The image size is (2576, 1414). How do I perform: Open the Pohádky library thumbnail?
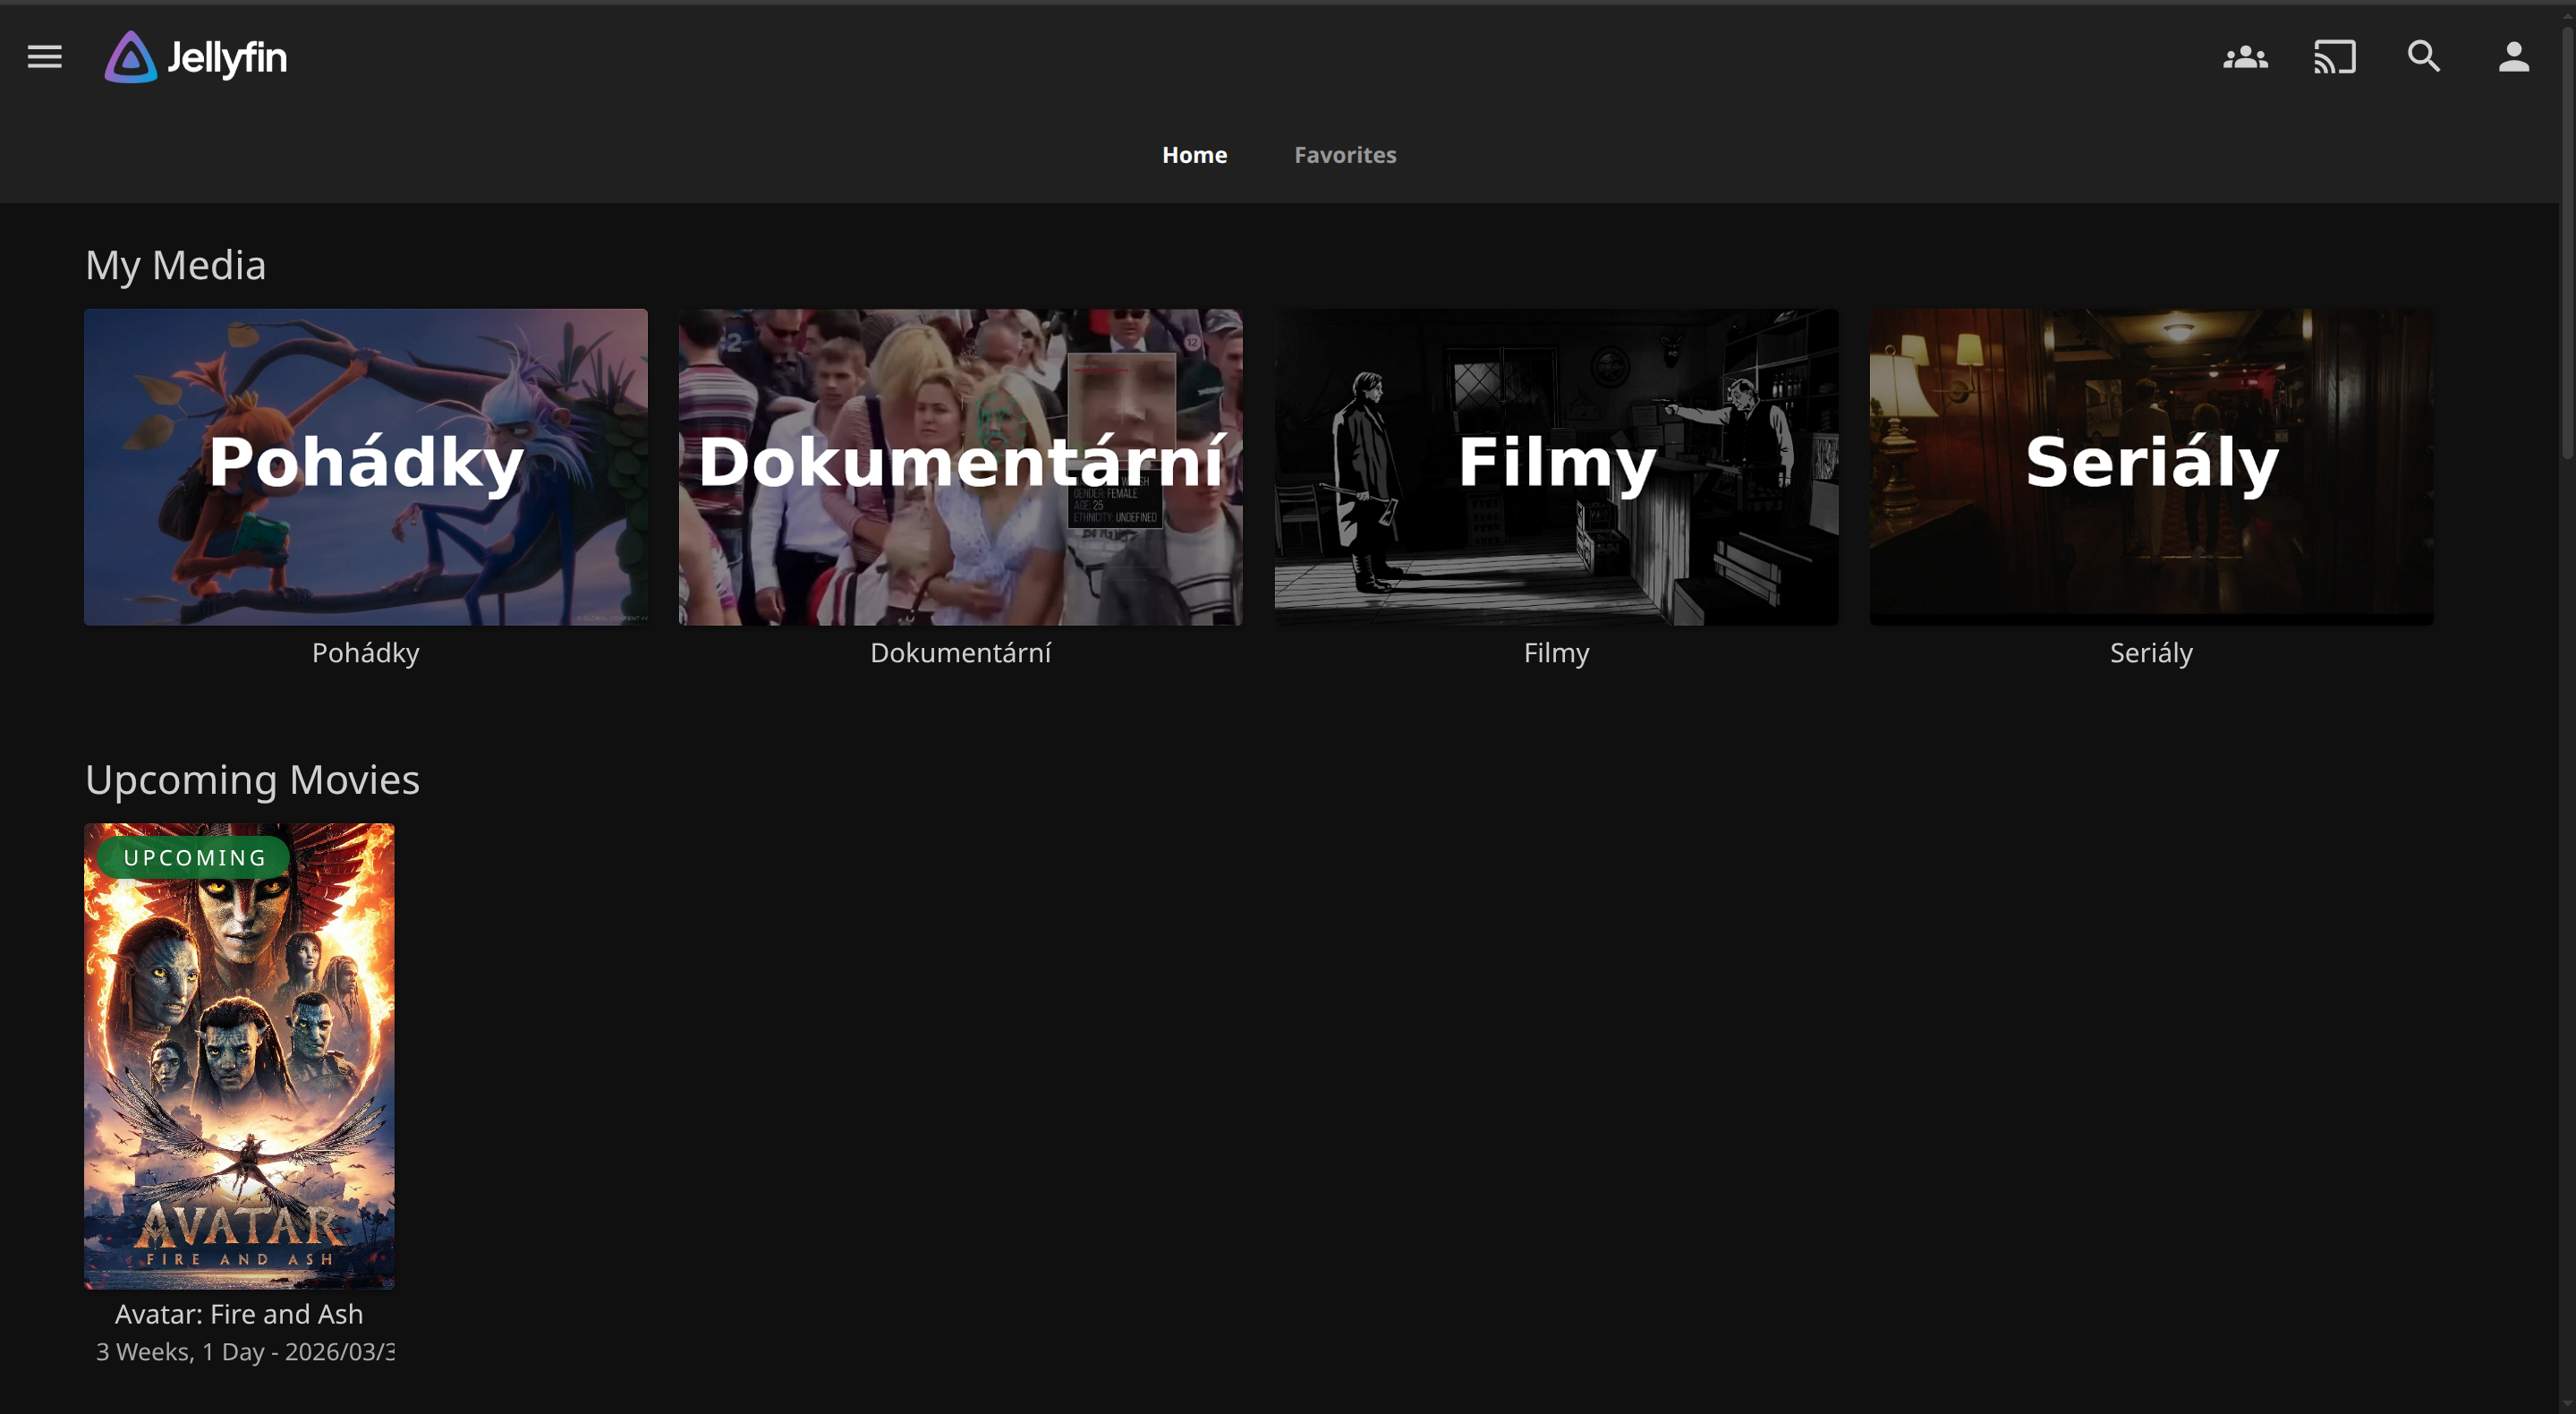tap(365, 466)
